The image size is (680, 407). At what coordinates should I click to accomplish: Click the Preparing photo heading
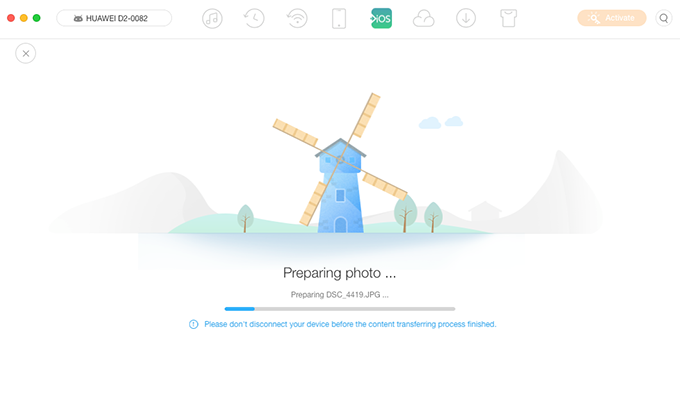click(339, 273)
